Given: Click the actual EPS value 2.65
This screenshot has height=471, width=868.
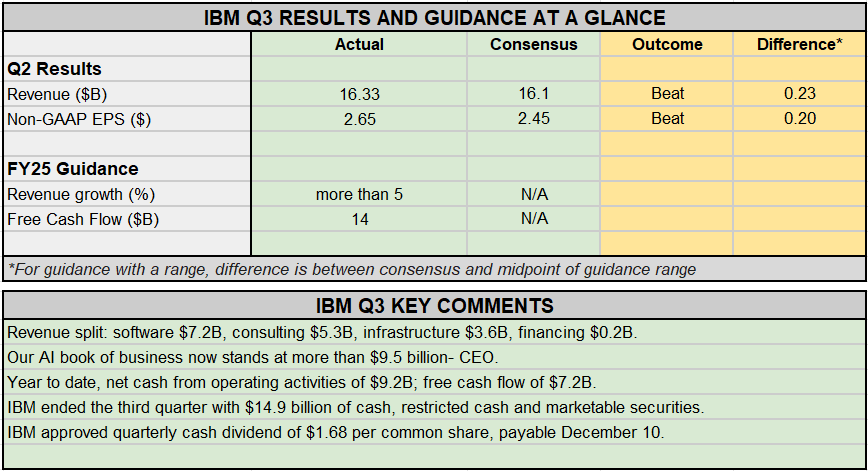Looking at the screenshot, I should coord(359,119).
